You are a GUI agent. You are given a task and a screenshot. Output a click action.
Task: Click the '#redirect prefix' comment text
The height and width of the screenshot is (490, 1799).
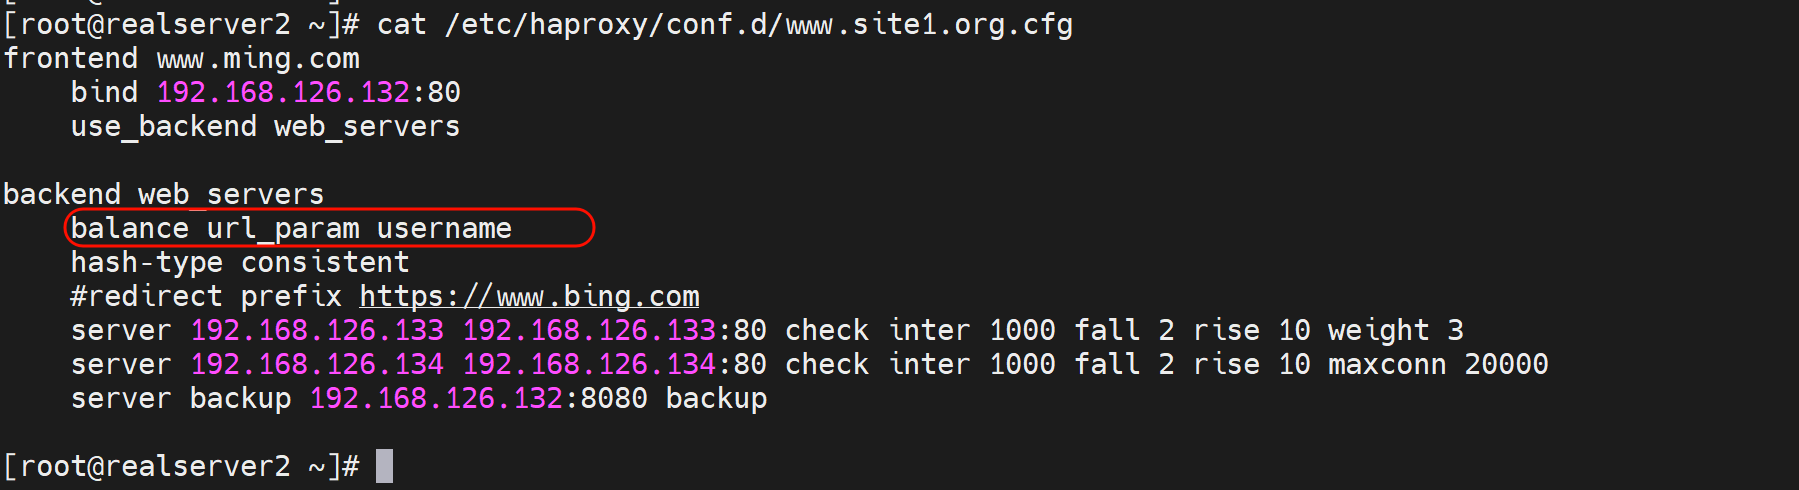[x=206, y=296]
